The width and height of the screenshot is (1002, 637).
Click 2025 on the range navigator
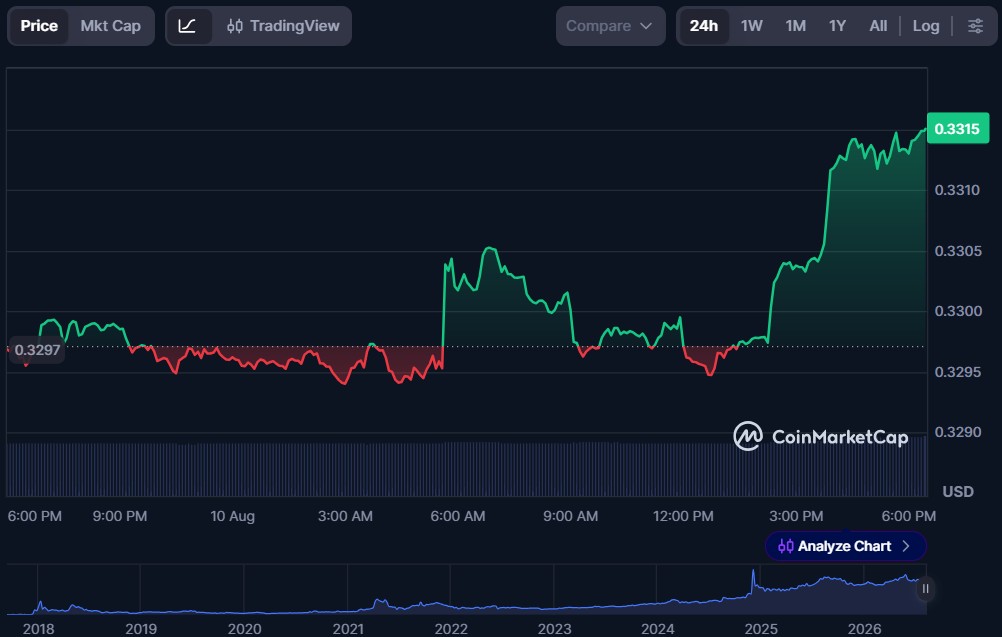click(761, 629)
